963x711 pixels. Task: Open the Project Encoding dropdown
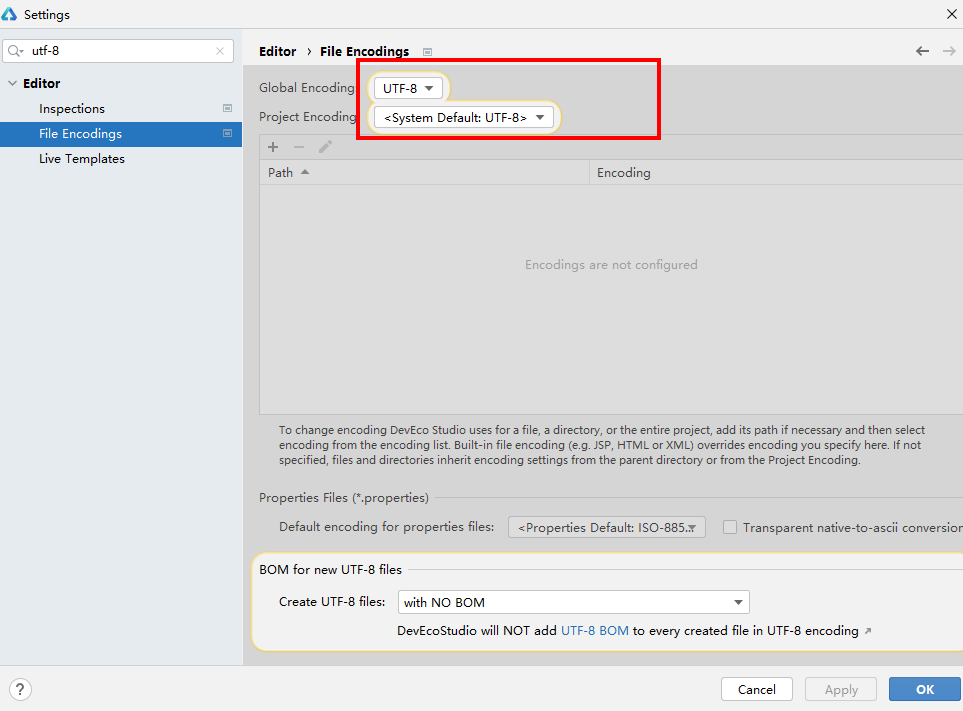pos(464,117)
